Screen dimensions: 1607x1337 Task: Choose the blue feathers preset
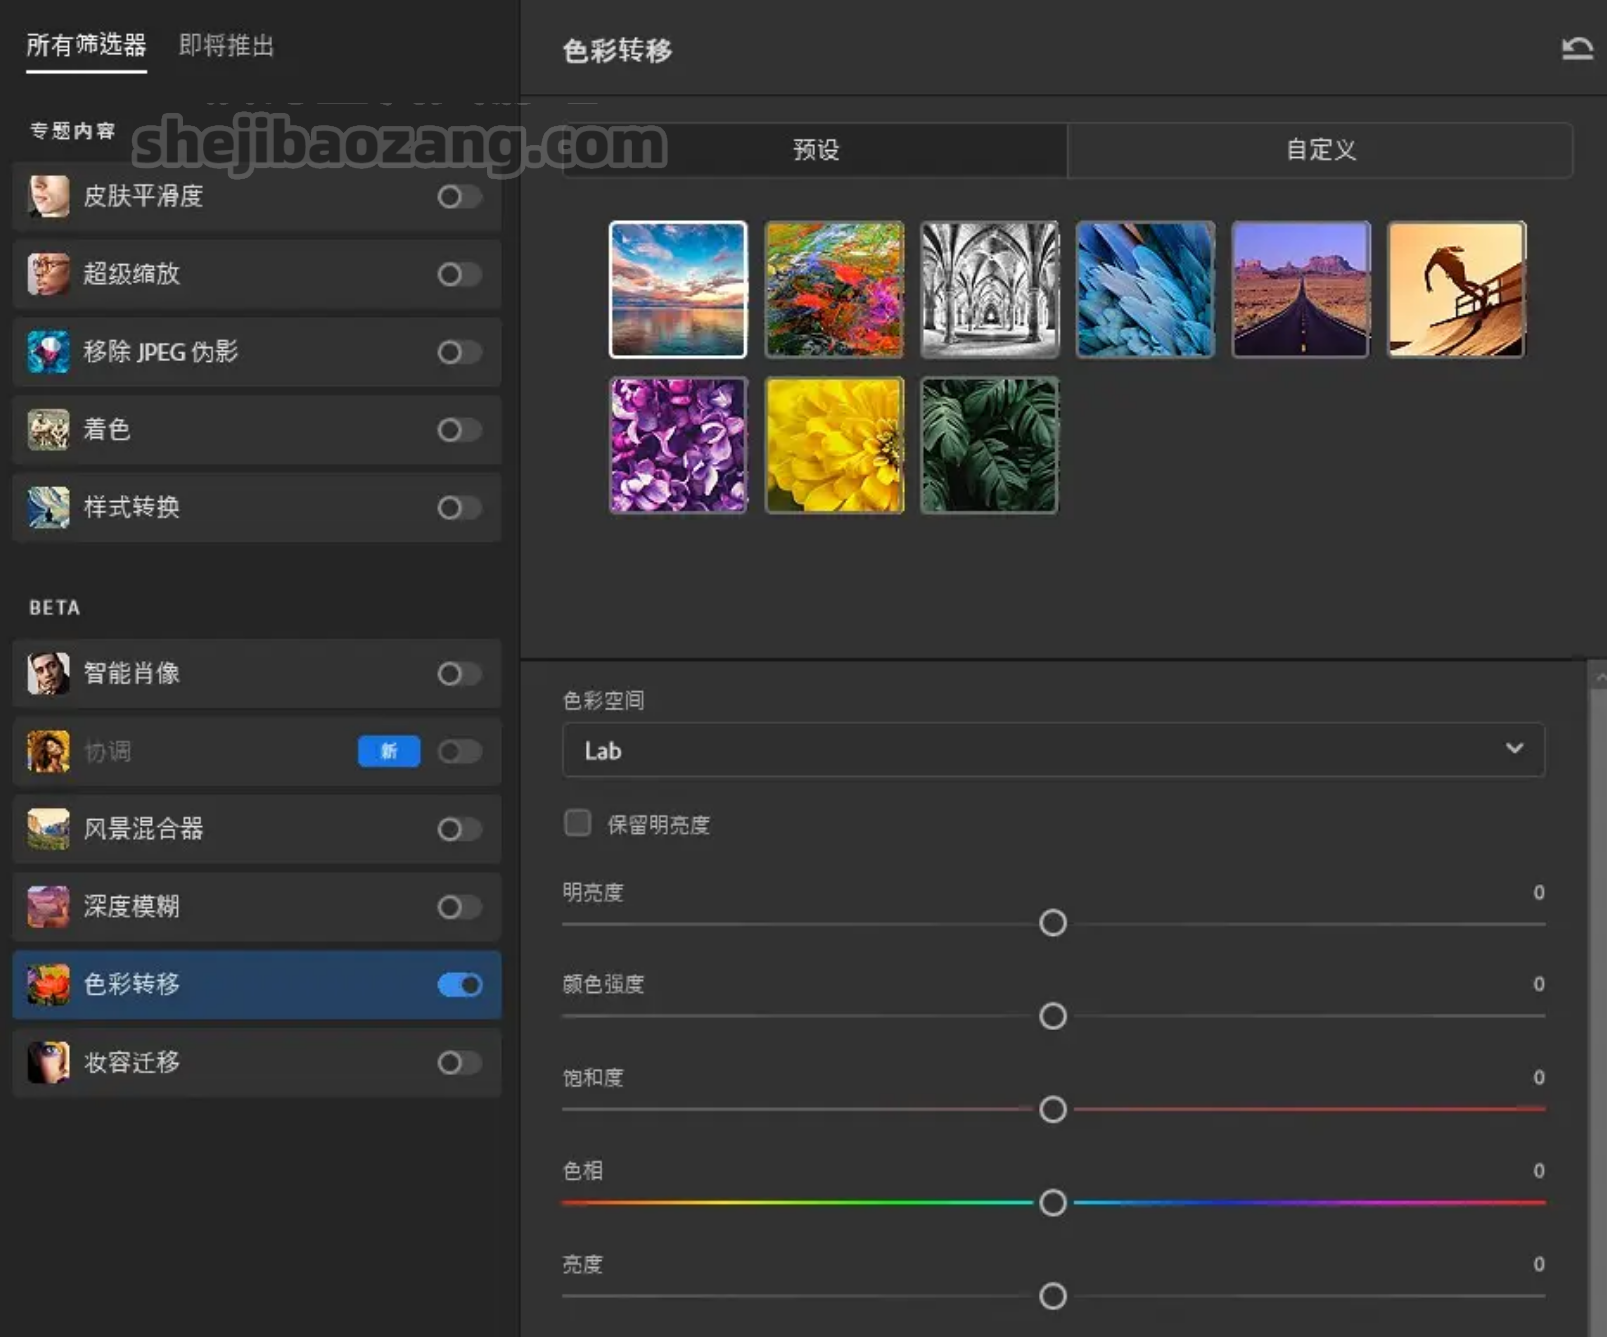1145,289
